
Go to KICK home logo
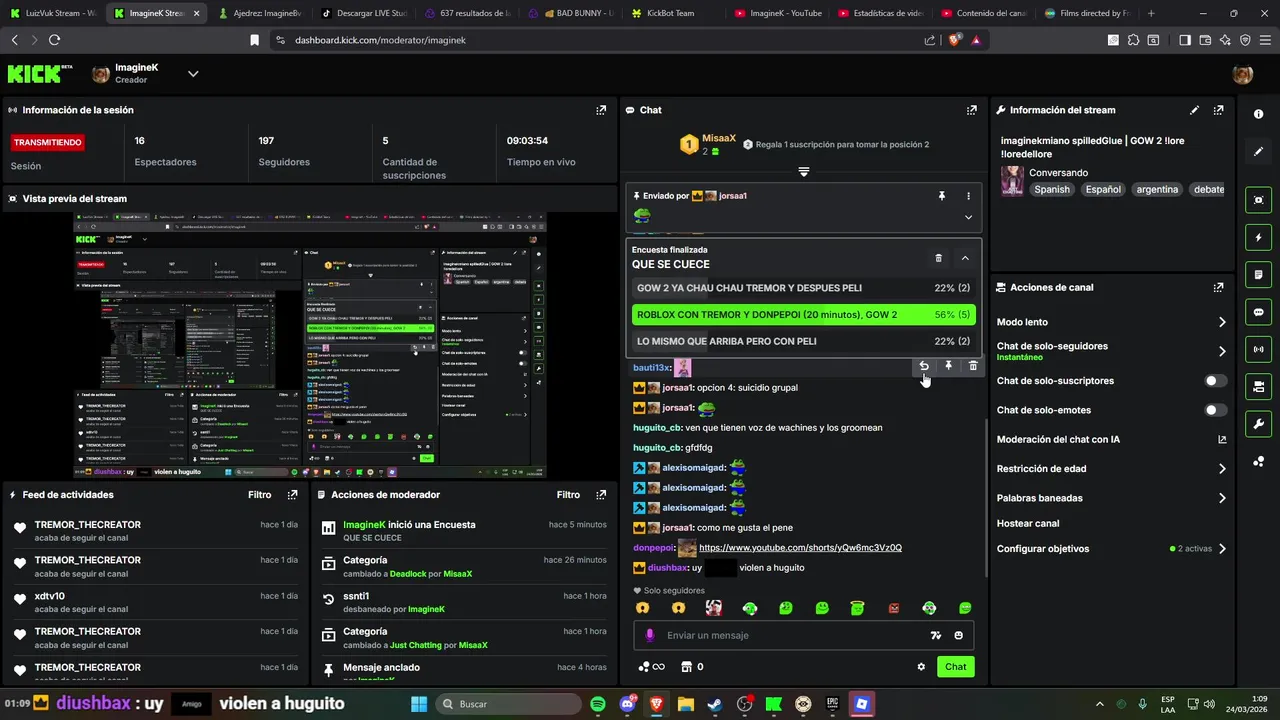click(x=40, y=74)
